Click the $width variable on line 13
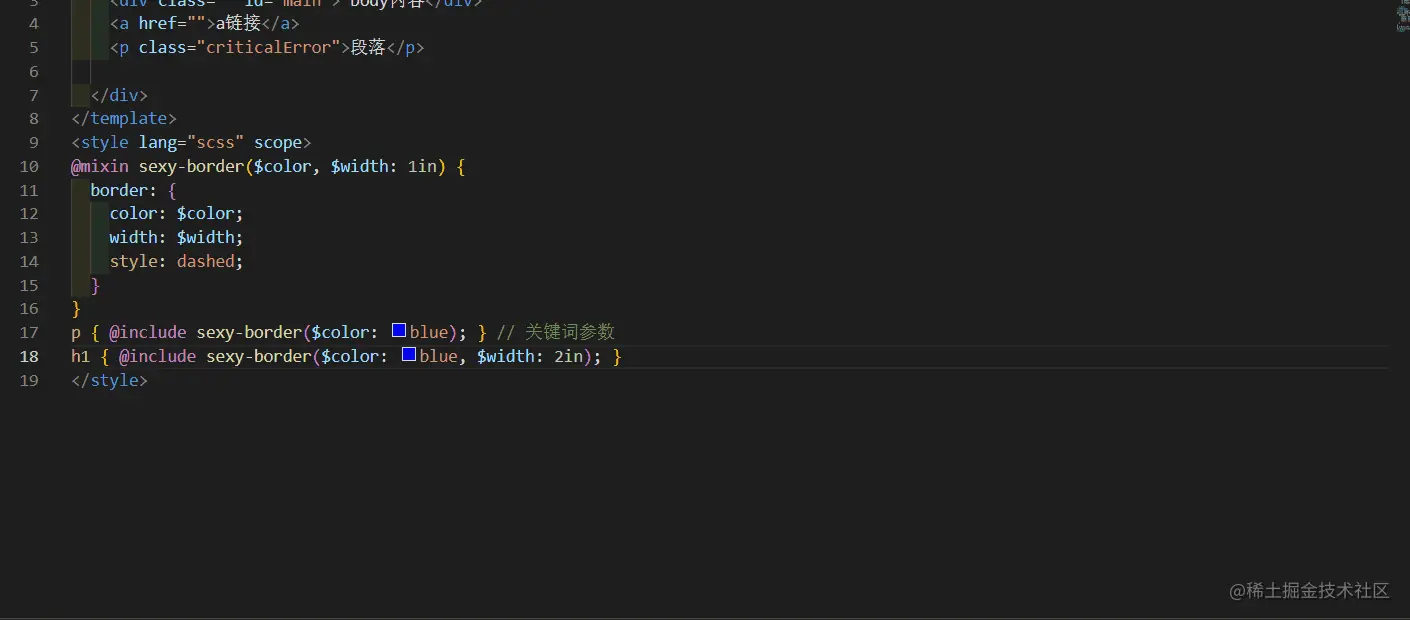 [206, 237]
